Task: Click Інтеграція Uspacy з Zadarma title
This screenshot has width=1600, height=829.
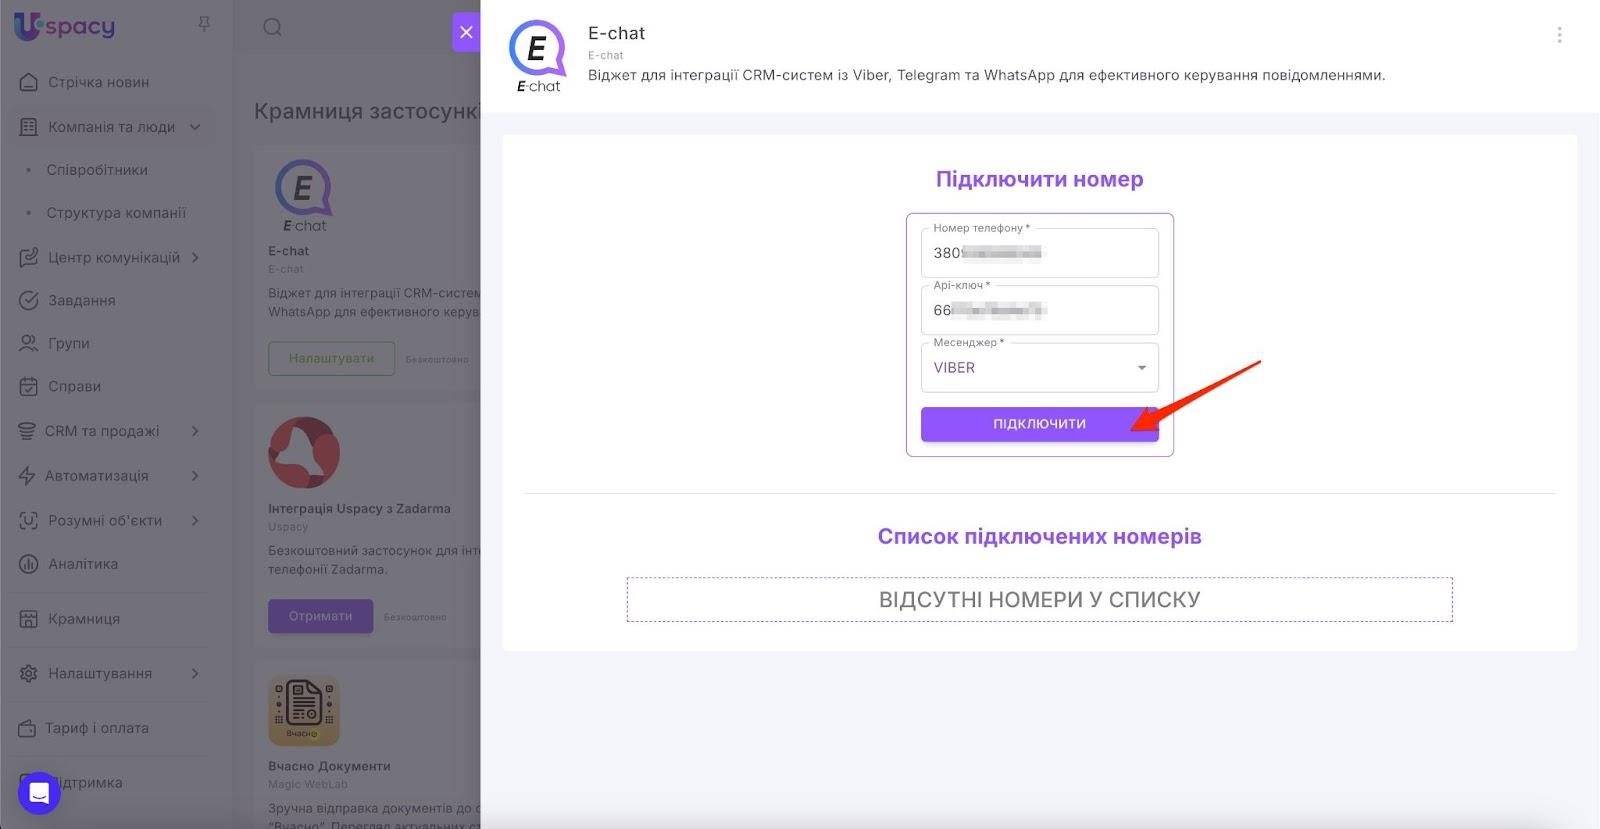Action: (x=359, y=508)
